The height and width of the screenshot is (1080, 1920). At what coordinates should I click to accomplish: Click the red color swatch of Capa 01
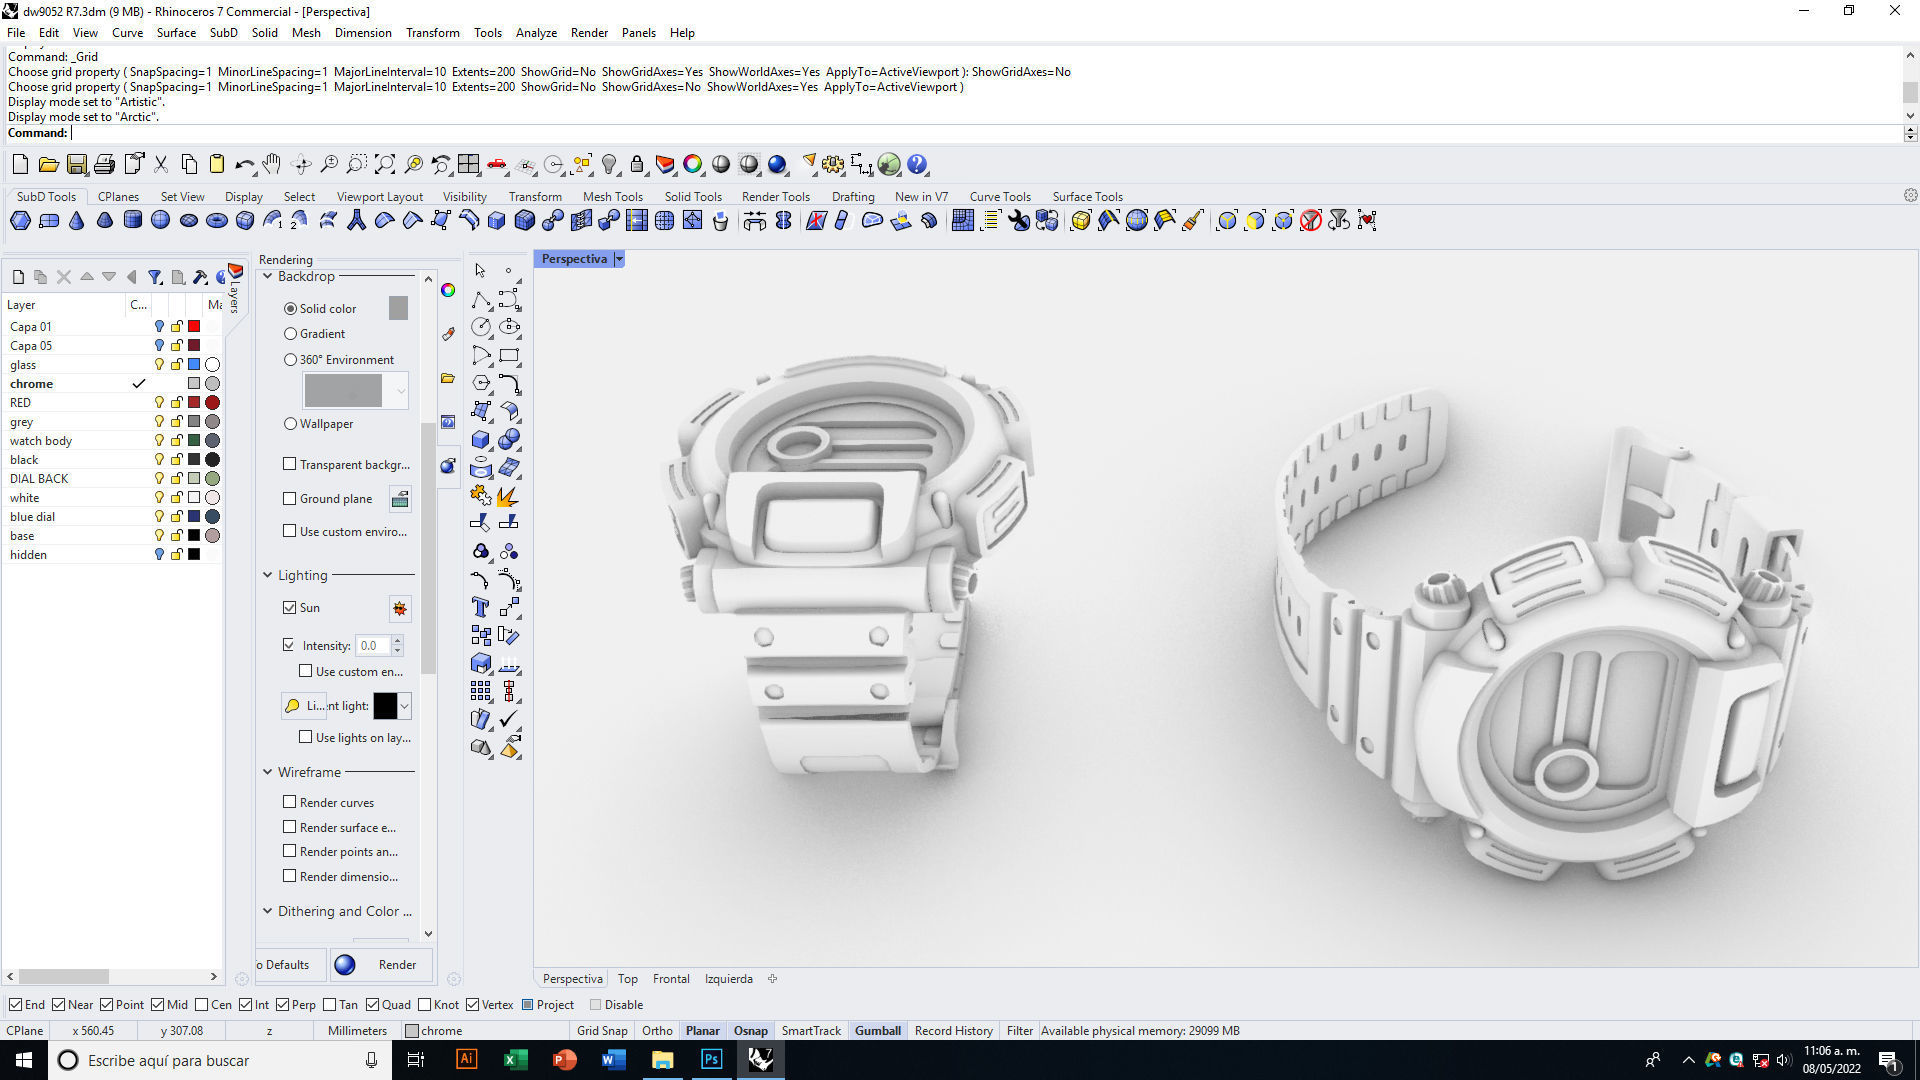(194, 327)
